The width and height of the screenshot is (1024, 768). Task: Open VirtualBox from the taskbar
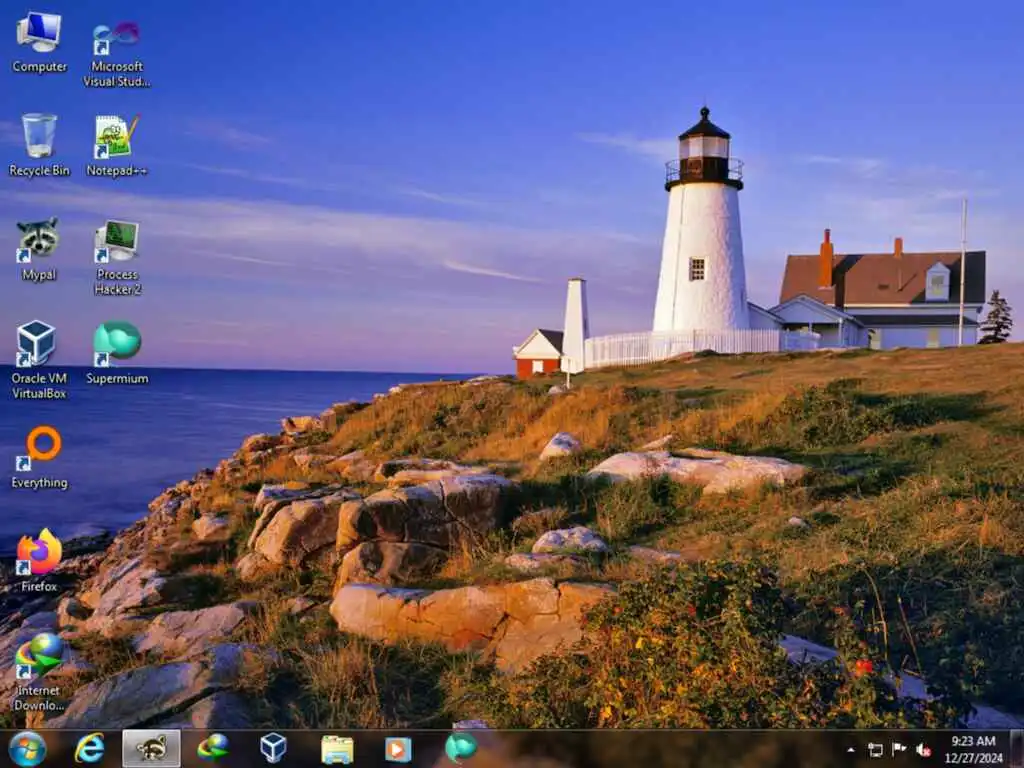tap(273, 748)
